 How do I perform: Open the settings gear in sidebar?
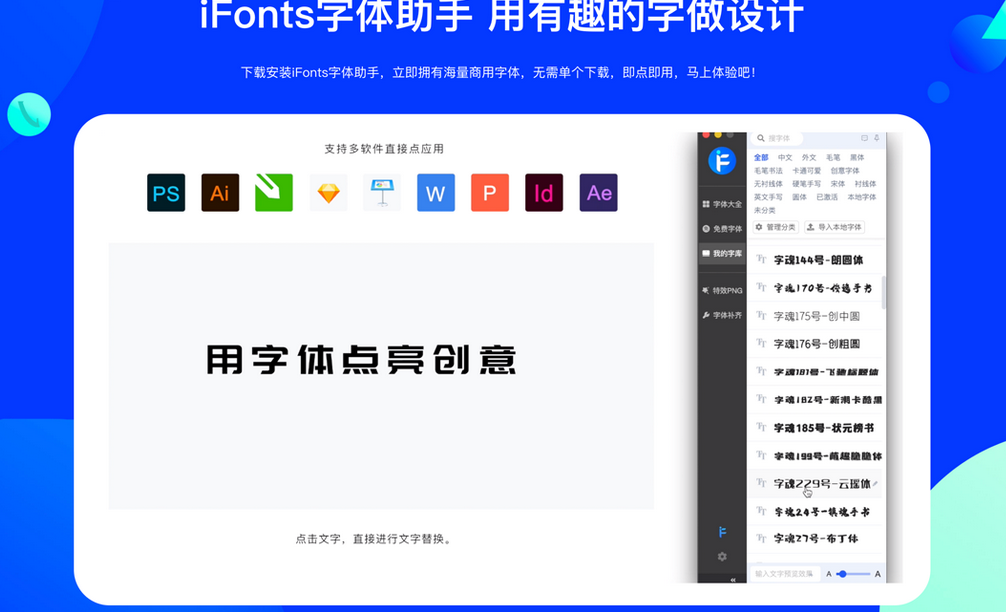pyautogui.click(x=722, y=557)
